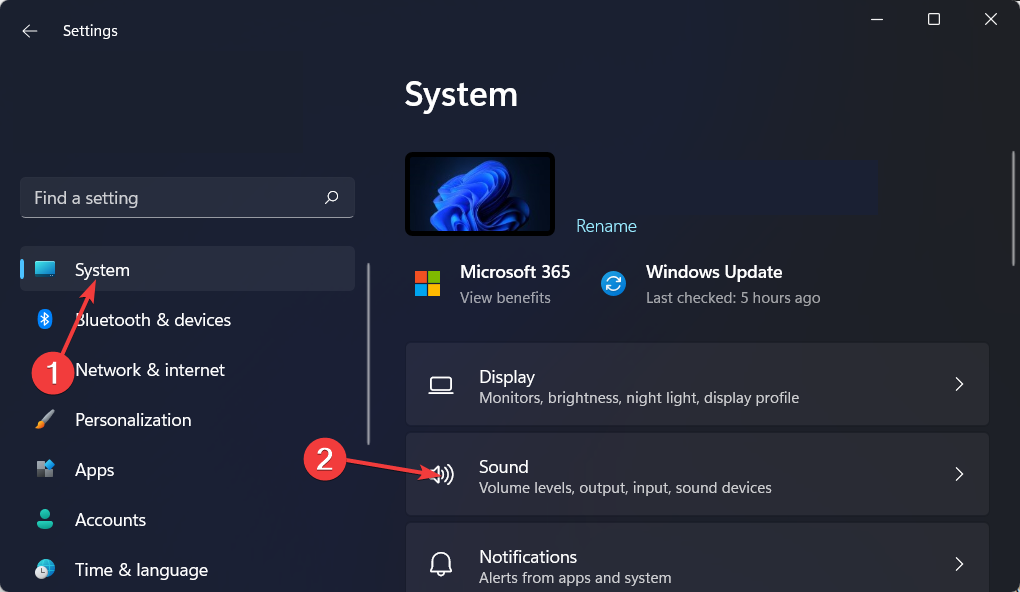The width and height of the screenshot is (1020, 592).
Task: Navigate to Time & language settings
Action: (141, 569)
